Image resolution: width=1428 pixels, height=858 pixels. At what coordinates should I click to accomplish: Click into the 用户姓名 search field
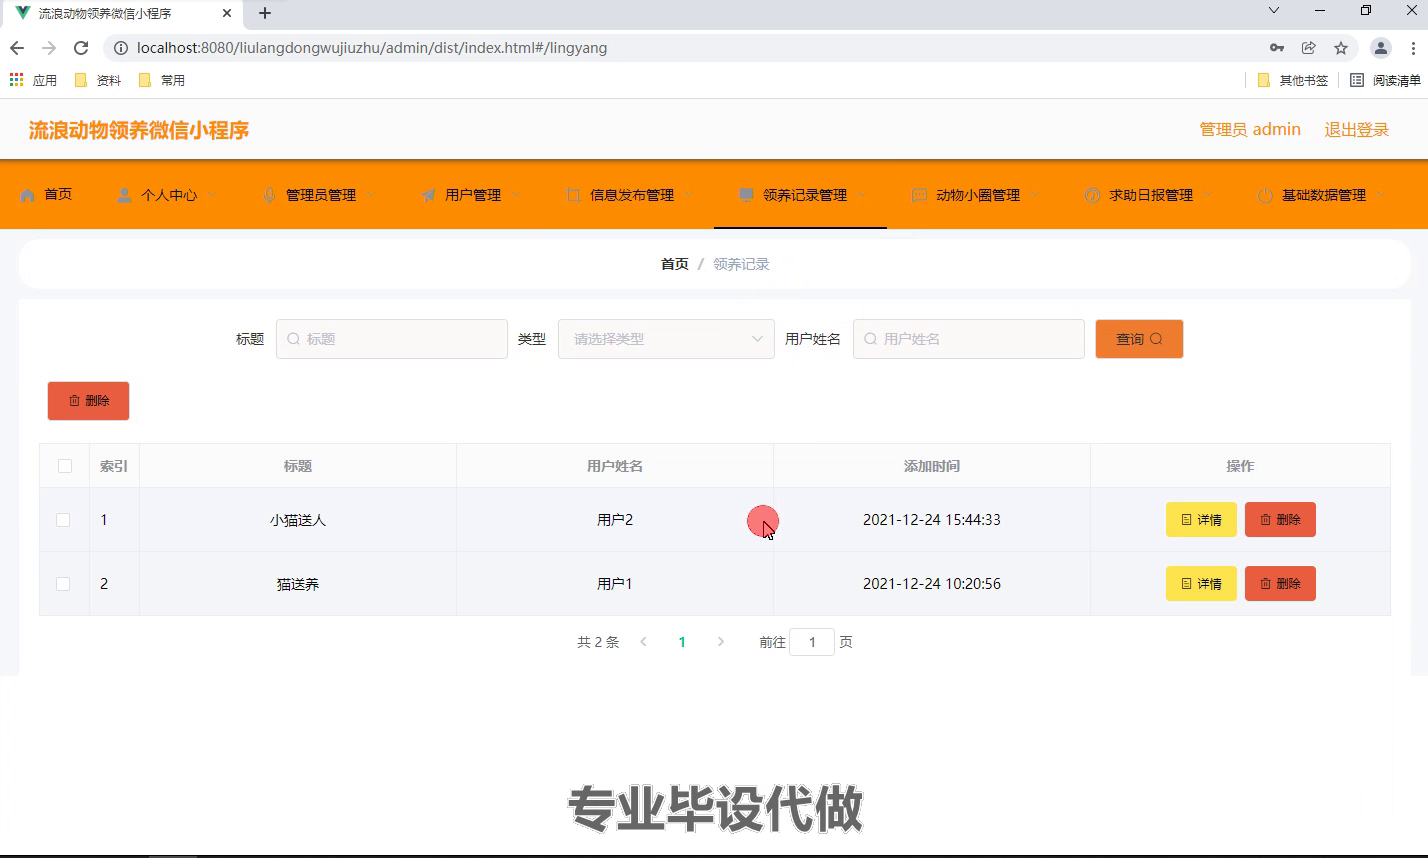pos(969,339)
